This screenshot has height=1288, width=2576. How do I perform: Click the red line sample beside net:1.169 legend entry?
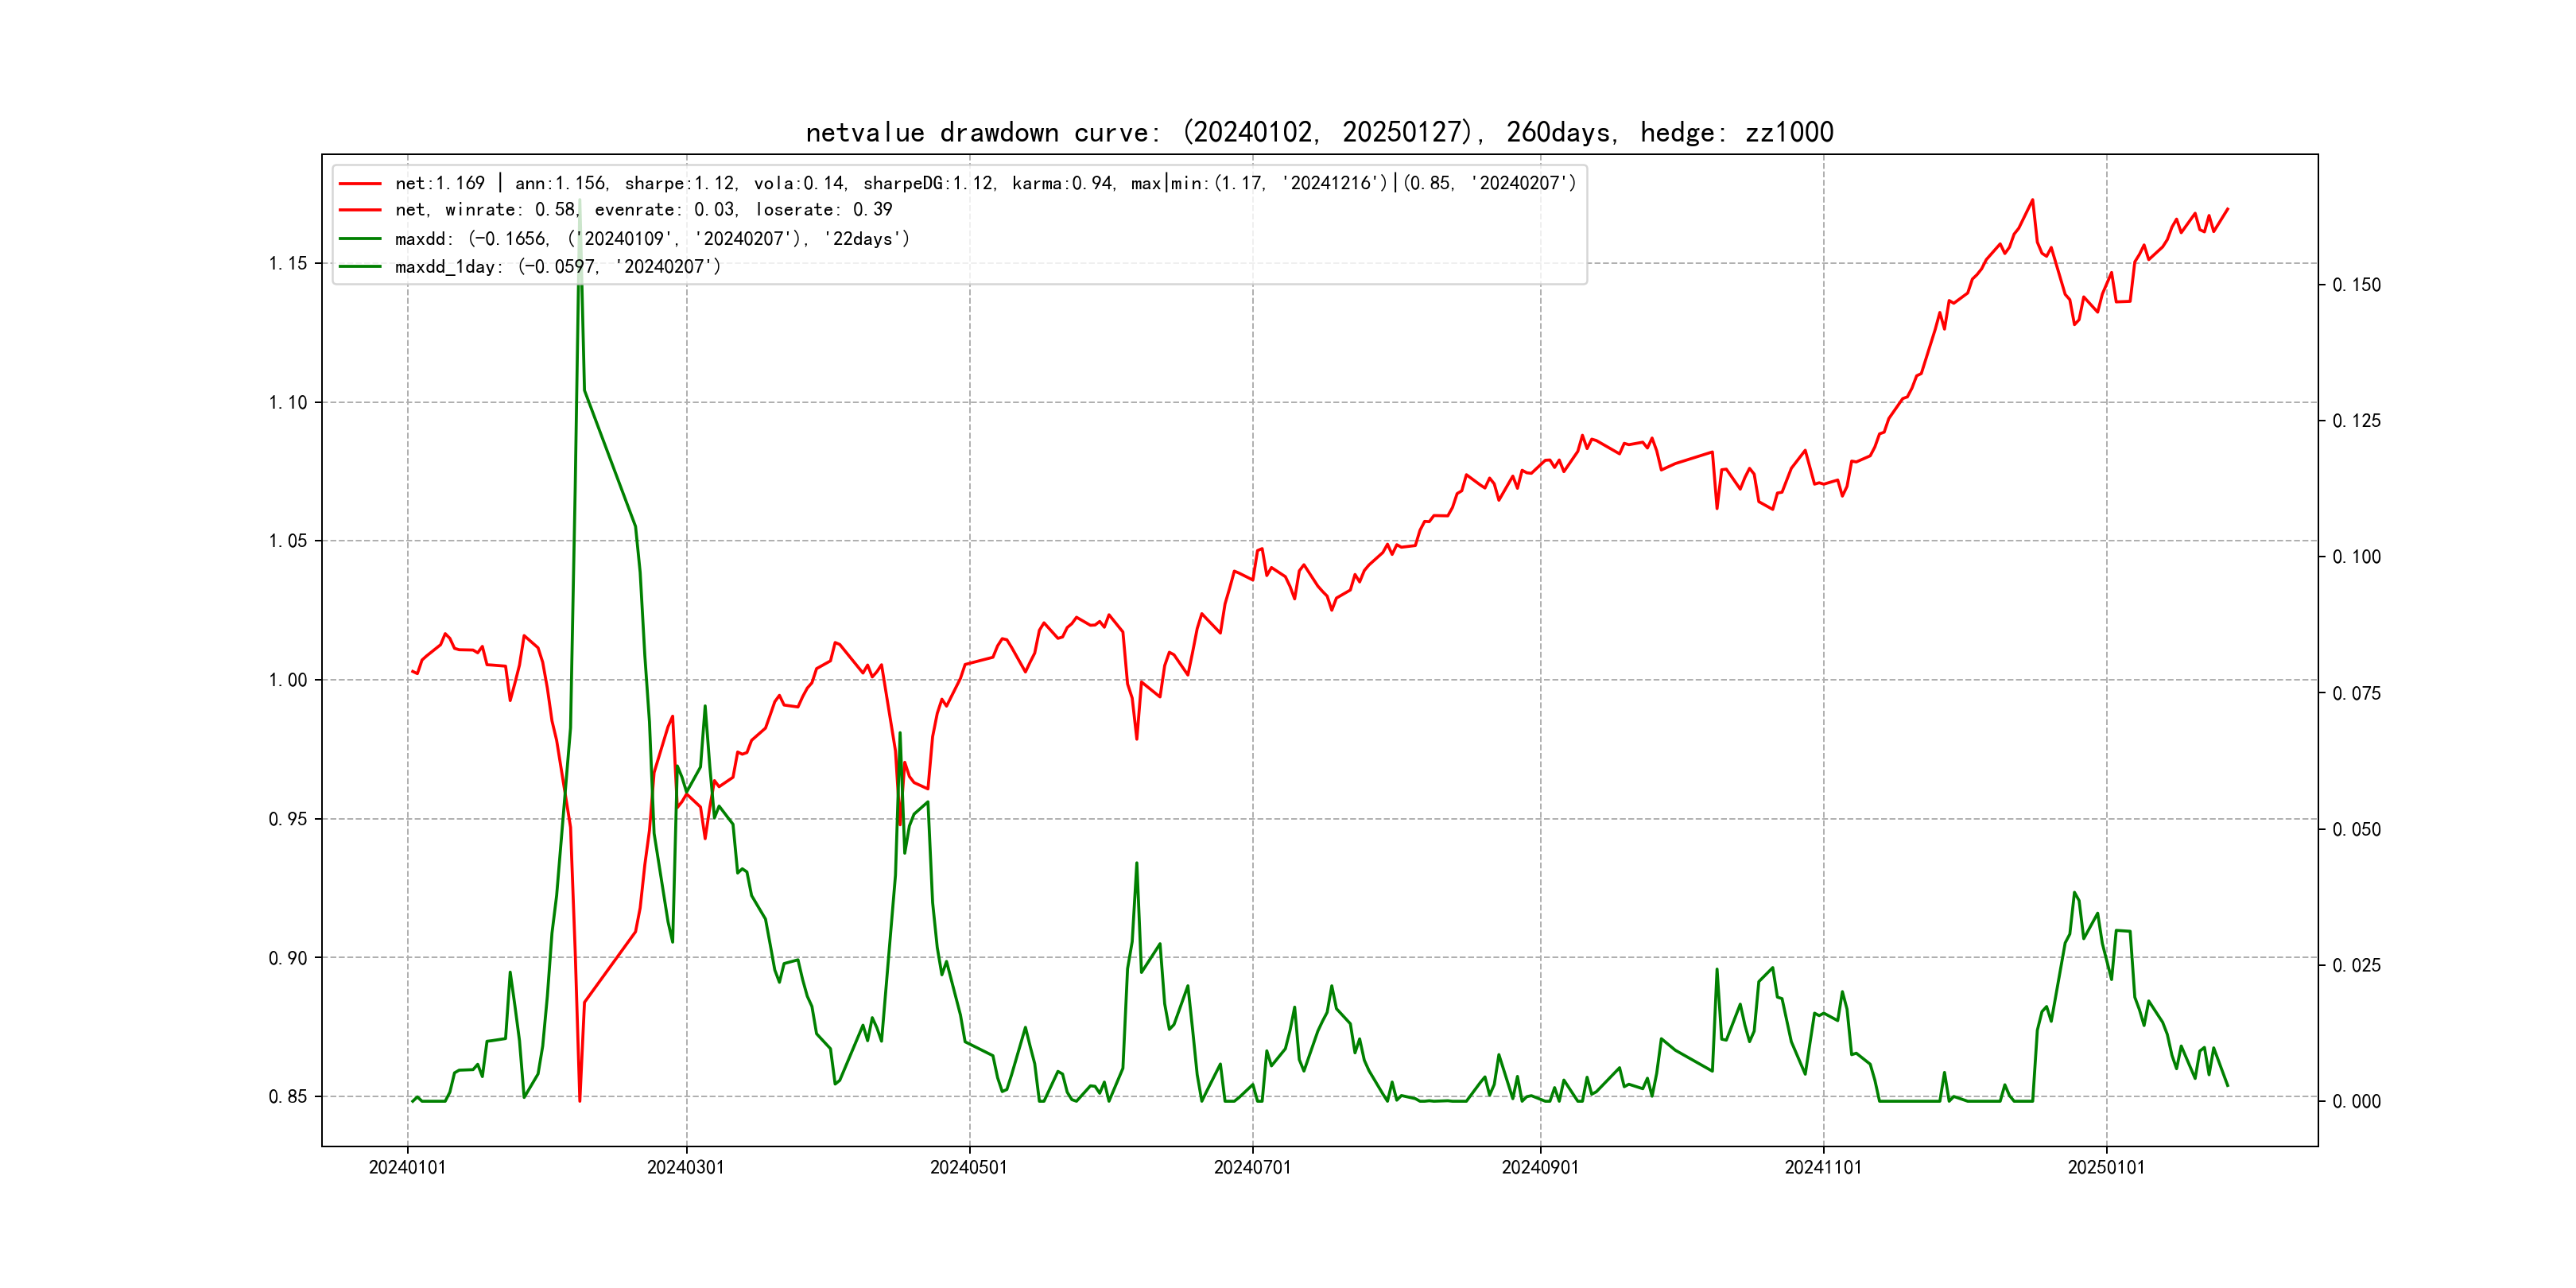click(360, 184)
